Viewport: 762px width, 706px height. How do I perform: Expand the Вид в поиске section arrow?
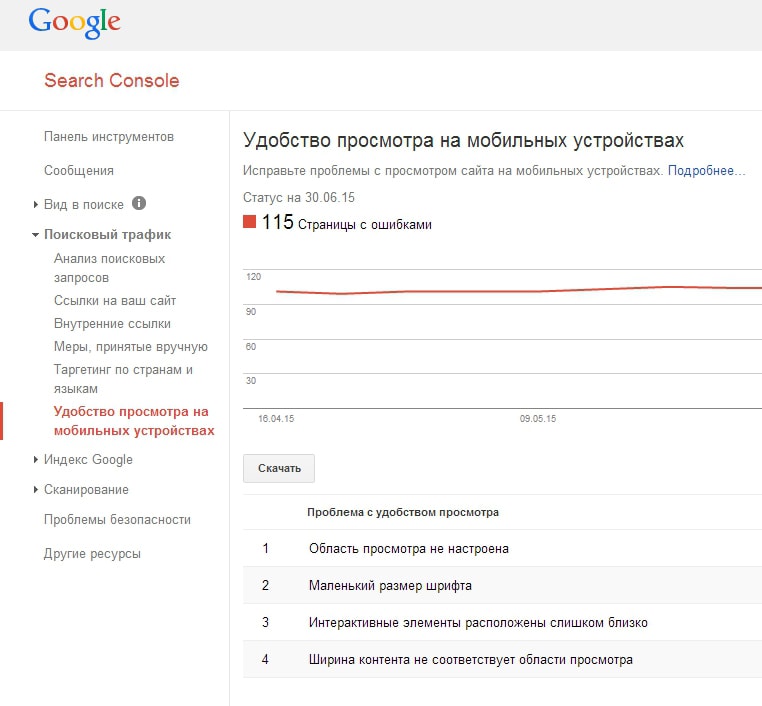tap(35, 205)
